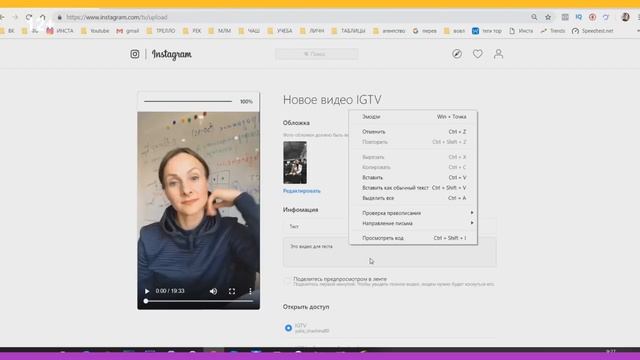Open the Youtube bookmark folder
Image resolution: width=640 pixels, height=360 pixels.
pos(95,31)
